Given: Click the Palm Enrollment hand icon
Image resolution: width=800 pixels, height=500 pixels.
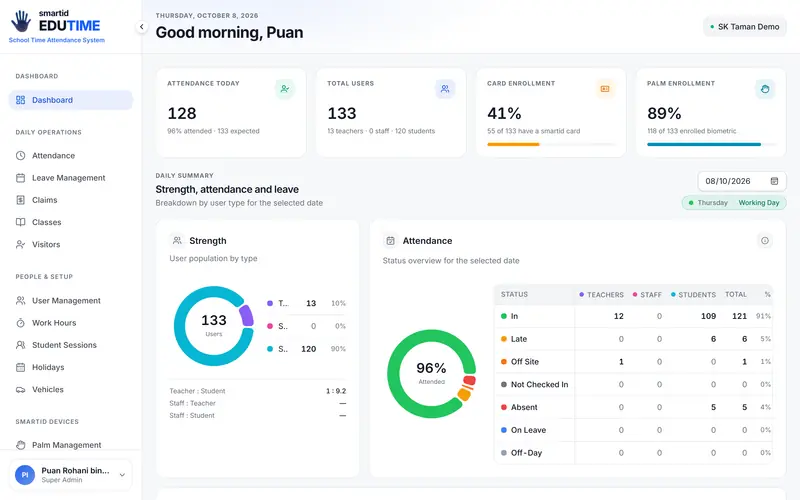Looking at the screenshot, I should [x=765, y=89].
